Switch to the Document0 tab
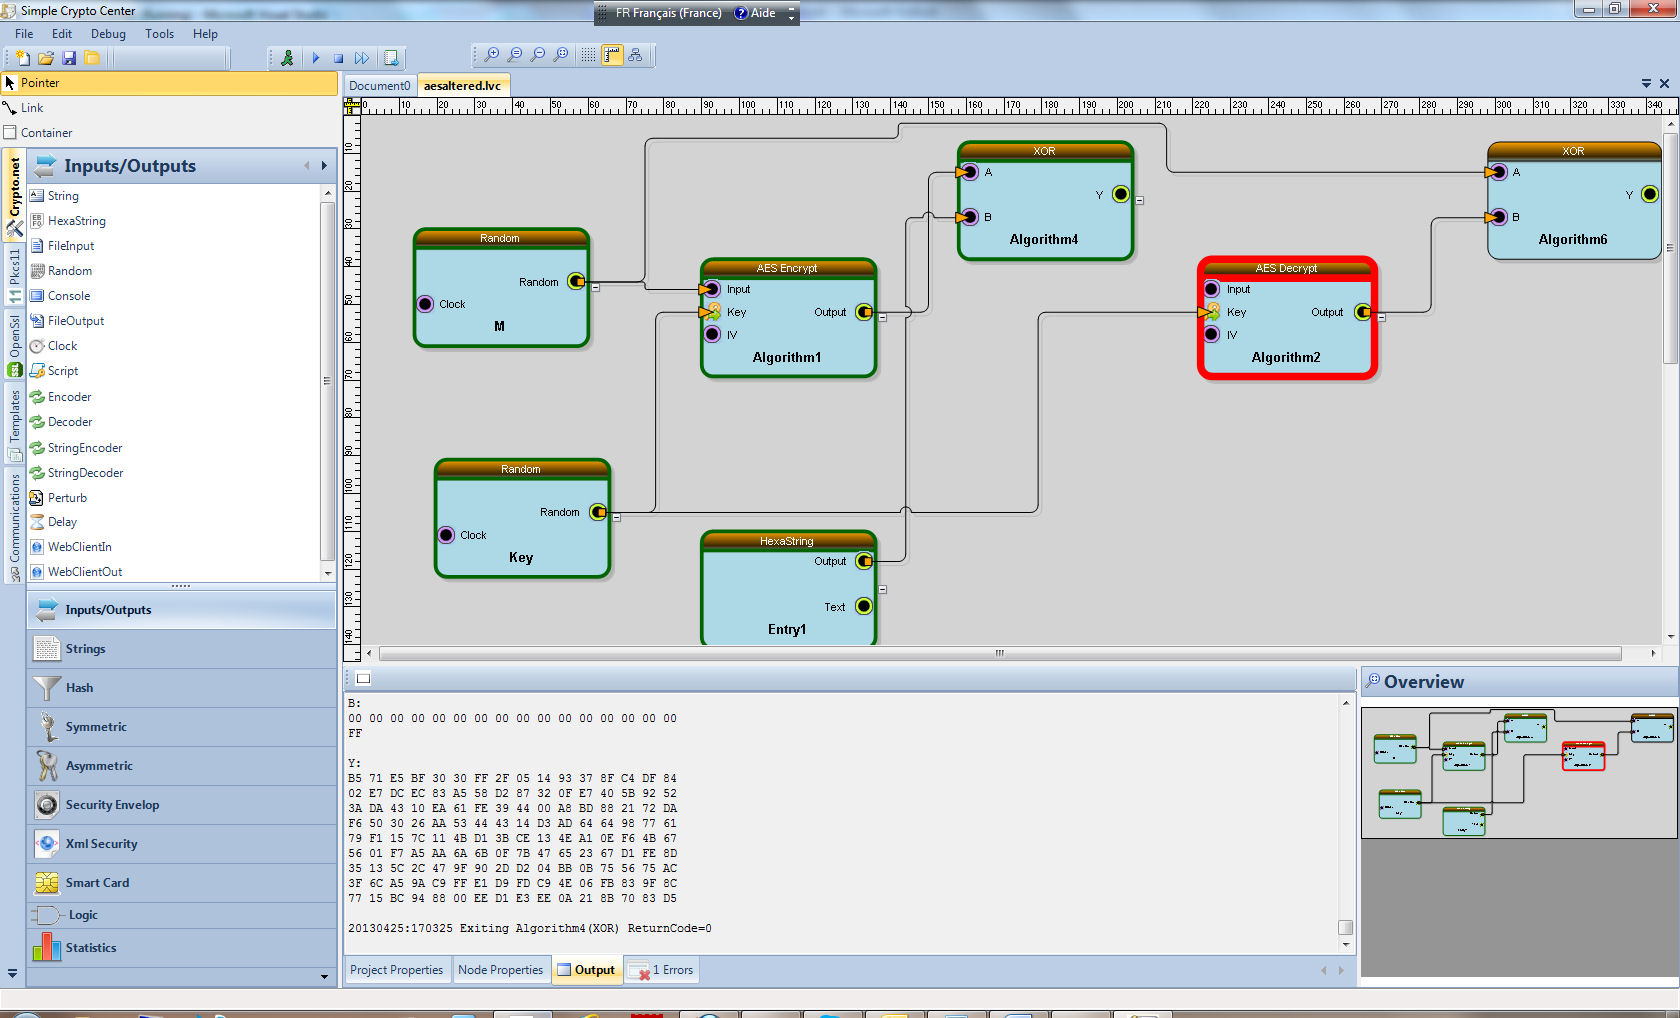The width and height of the screenshot is (1680, 1018). coord(379,86)
